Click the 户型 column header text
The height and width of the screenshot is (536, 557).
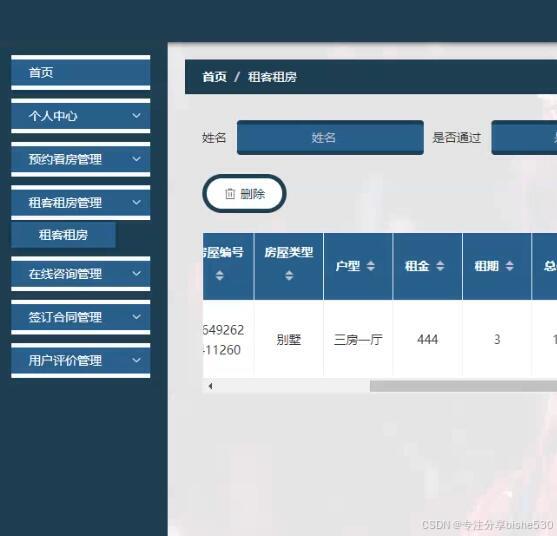pyautogui.click(x=348, y=266)
